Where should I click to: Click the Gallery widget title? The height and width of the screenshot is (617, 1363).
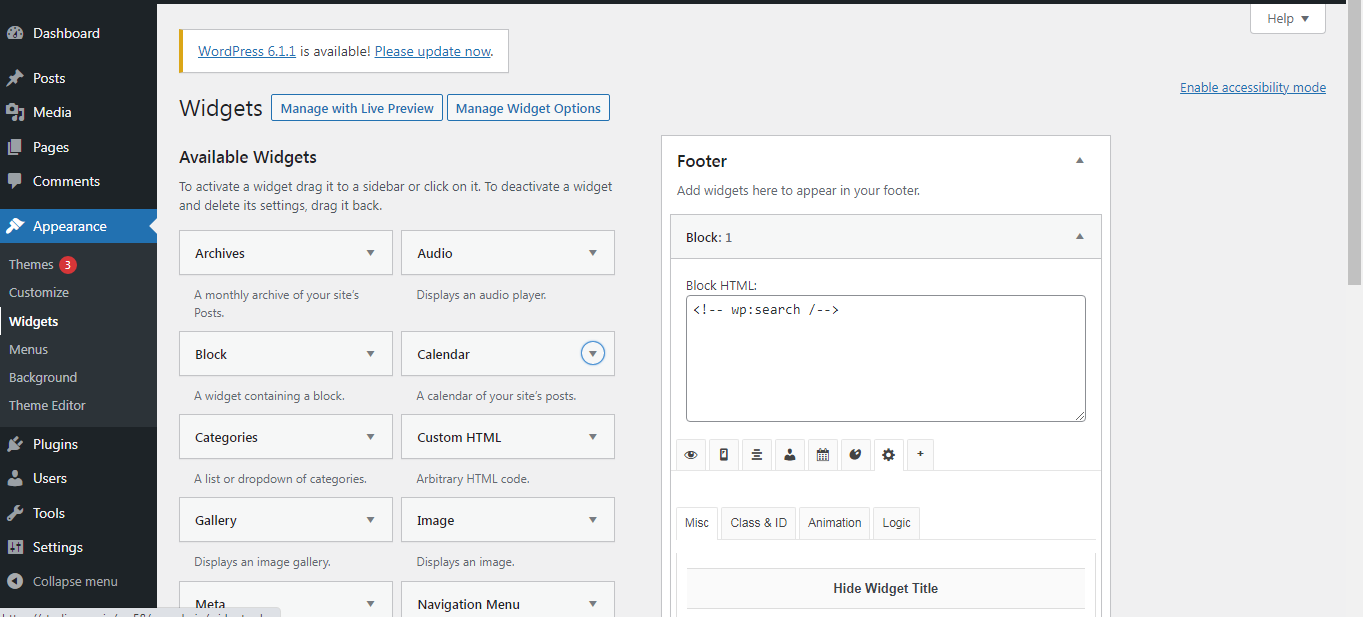[216, 520]
